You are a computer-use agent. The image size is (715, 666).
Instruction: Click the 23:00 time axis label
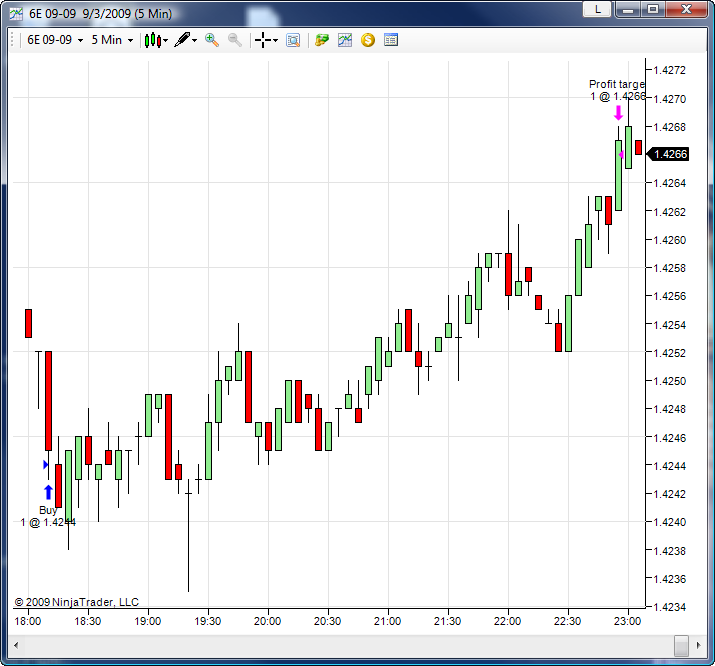pyautogui.click(x=627, y=621)
